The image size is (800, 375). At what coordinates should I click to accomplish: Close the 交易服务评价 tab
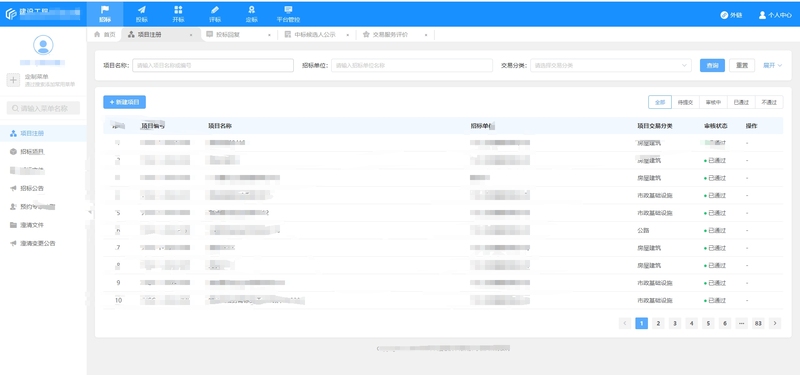coord(426,35)
